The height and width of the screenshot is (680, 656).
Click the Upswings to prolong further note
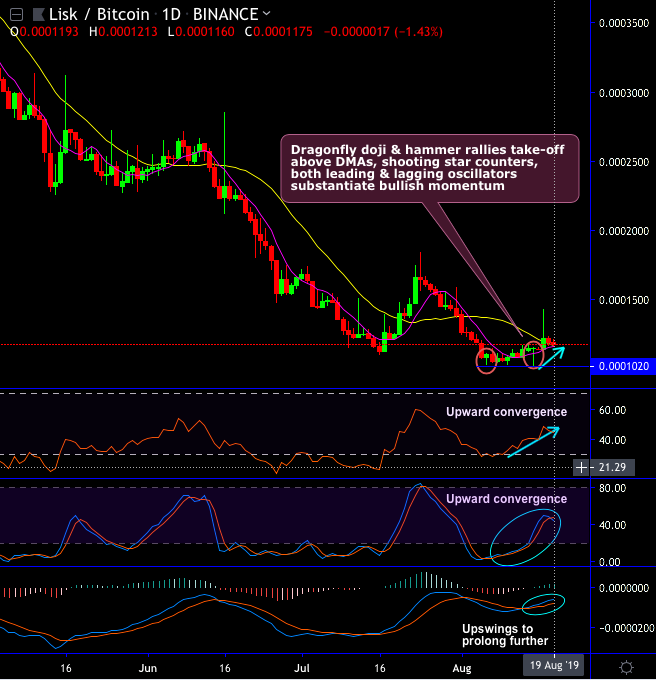pyautogui.click(x=505, y=635)
